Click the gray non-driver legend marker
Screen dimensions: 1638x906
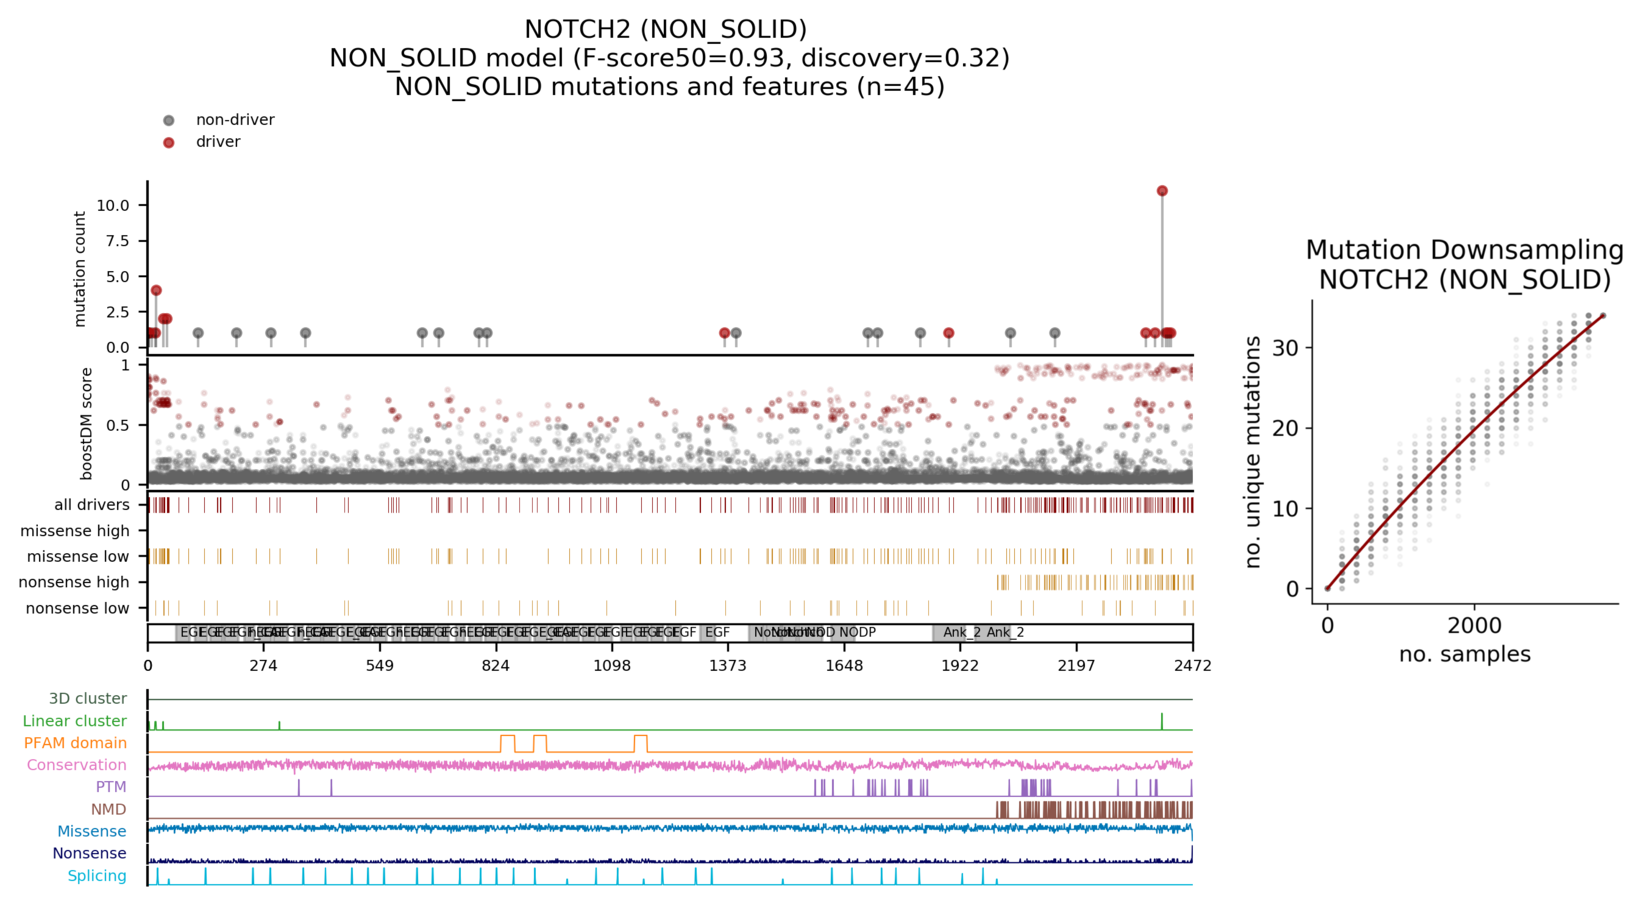coord(168,120)
